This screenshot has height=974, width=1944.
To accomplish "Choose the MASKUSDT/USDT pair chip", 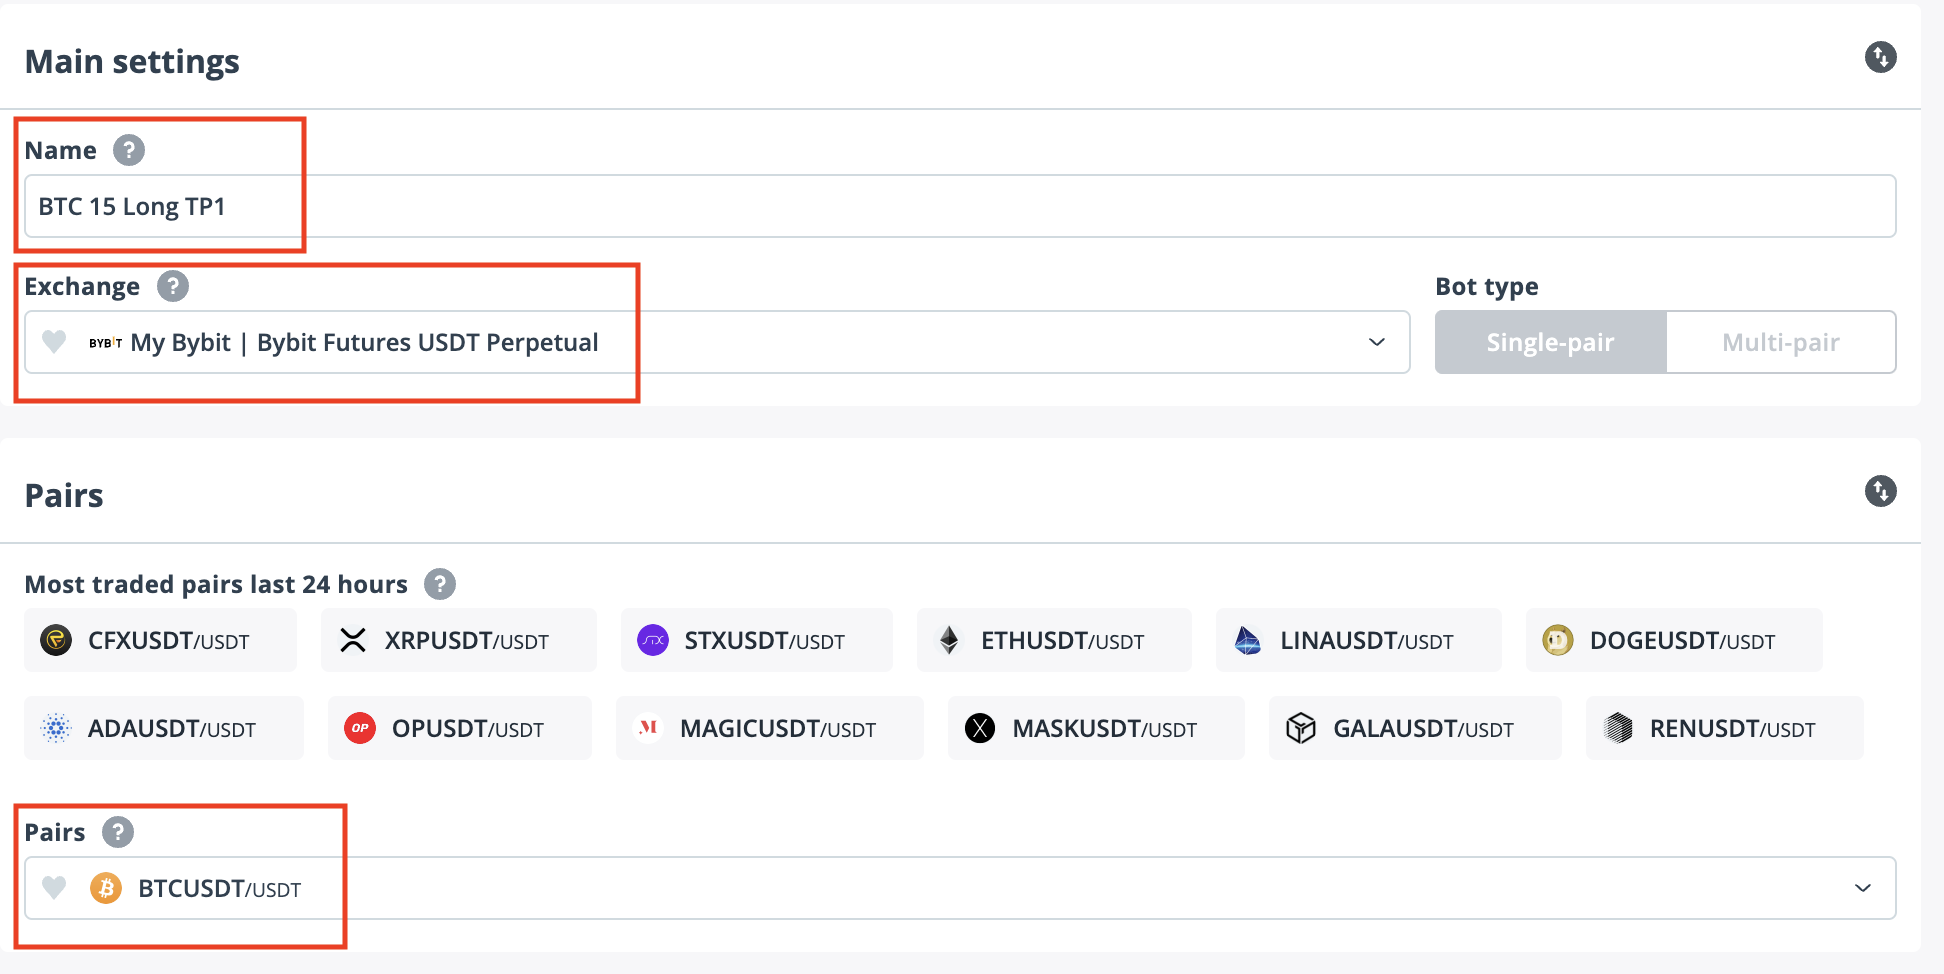I will pyautogui.click(x=1095, y=728).
